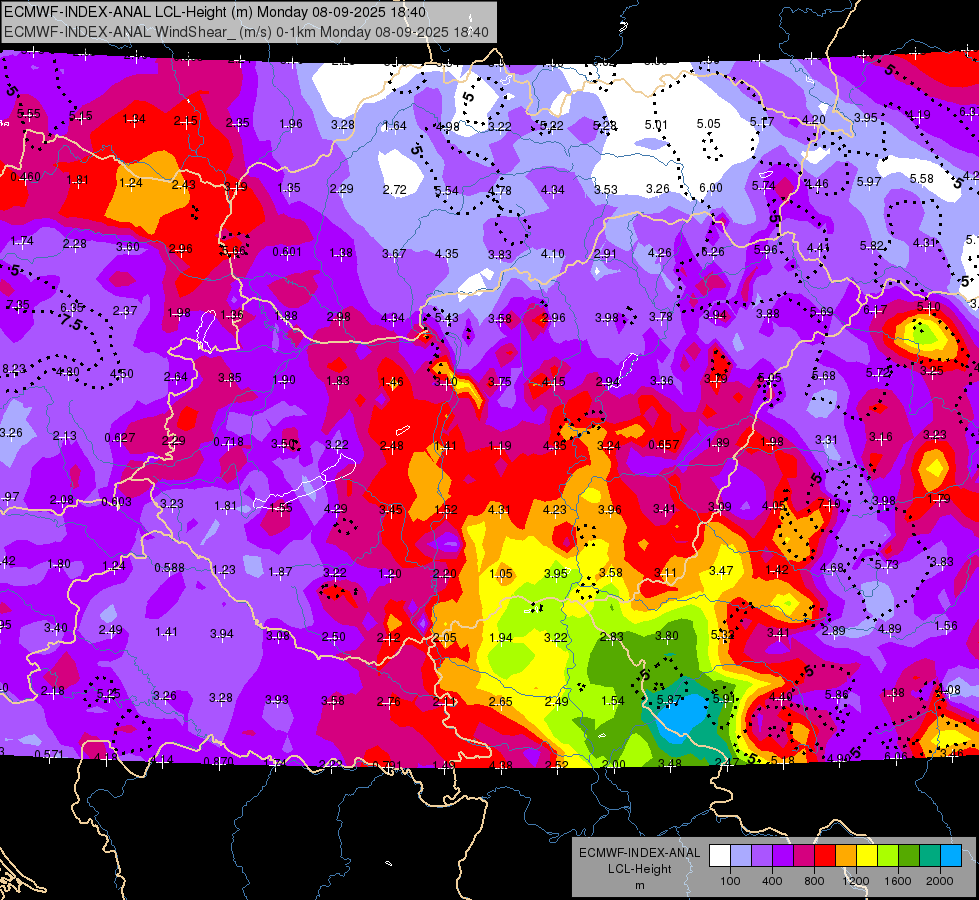
Task: Click the wind shear value 8.23
Action: [14, 369]
